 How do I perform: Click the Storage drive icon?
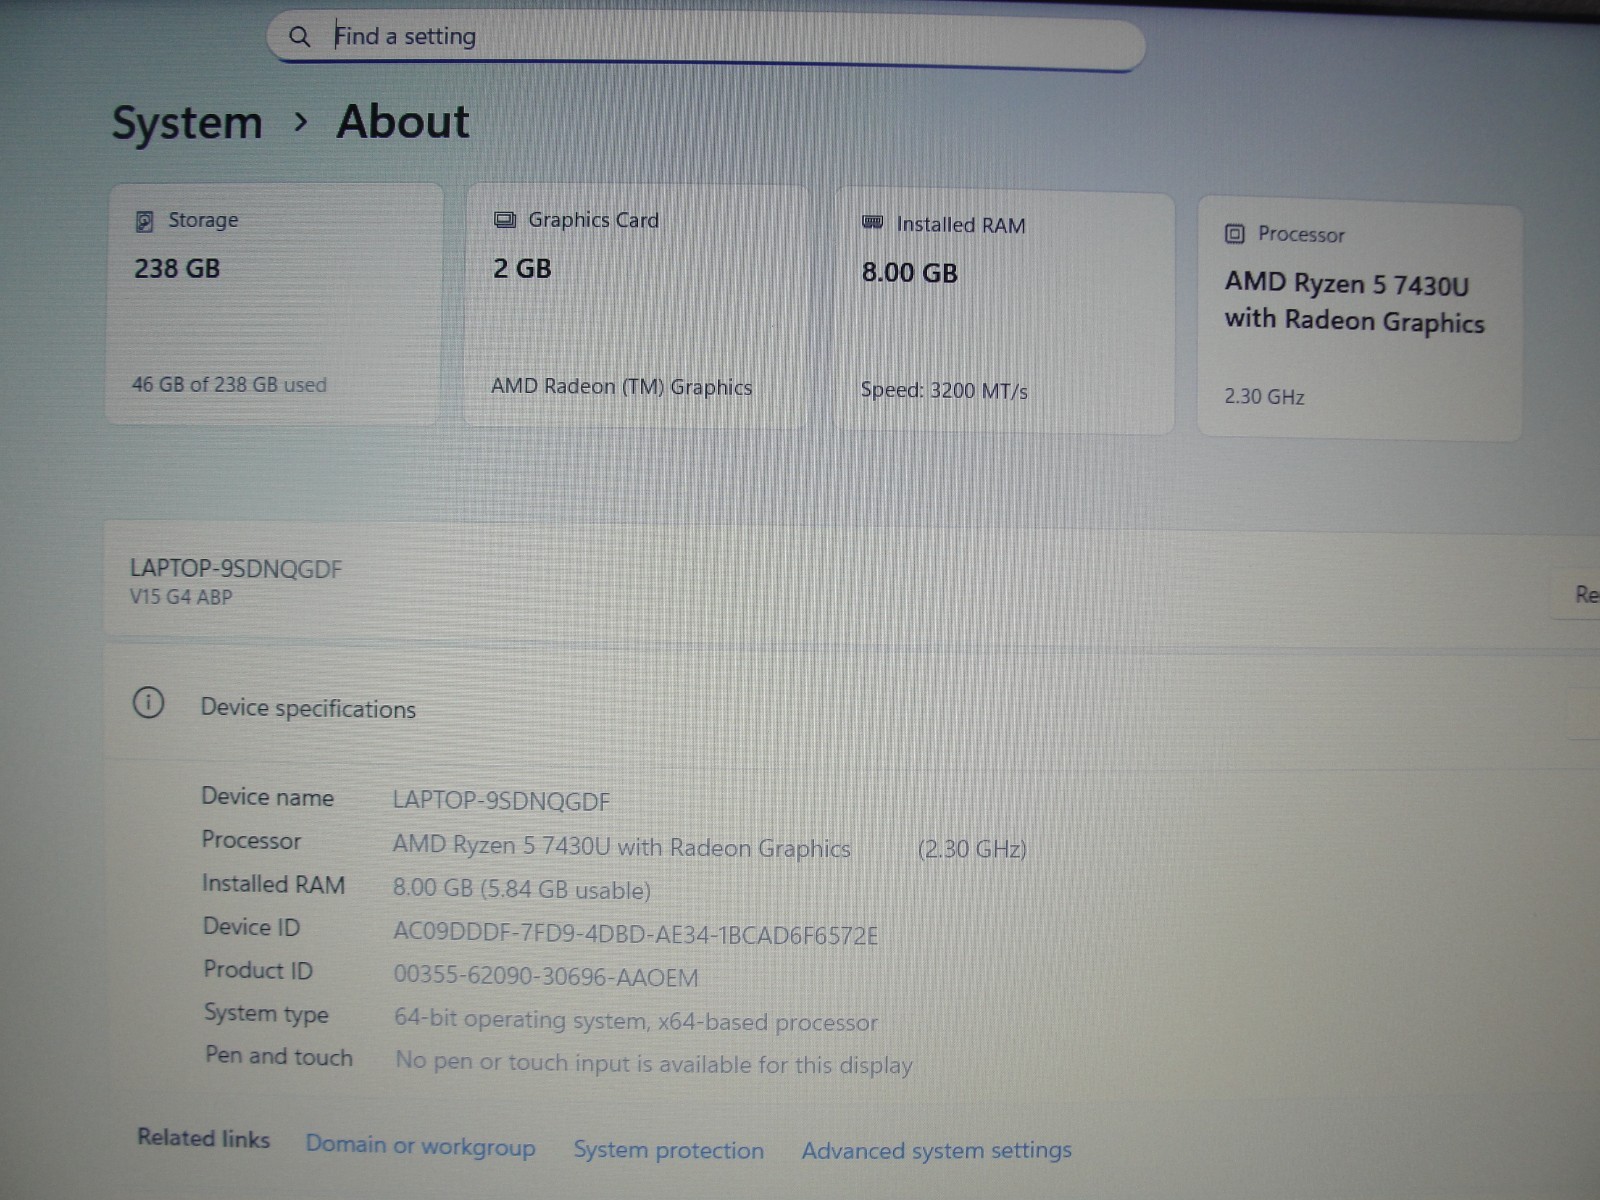[145, 221]
